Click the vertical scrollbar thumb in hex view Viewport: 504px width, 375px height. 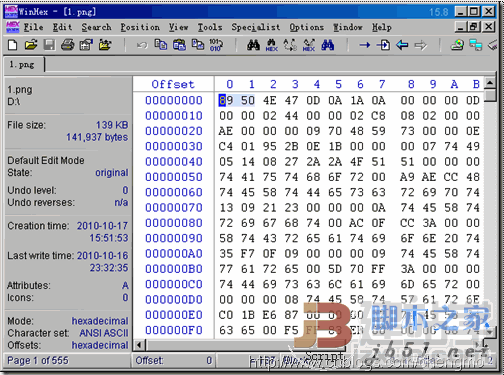(490, 95)
